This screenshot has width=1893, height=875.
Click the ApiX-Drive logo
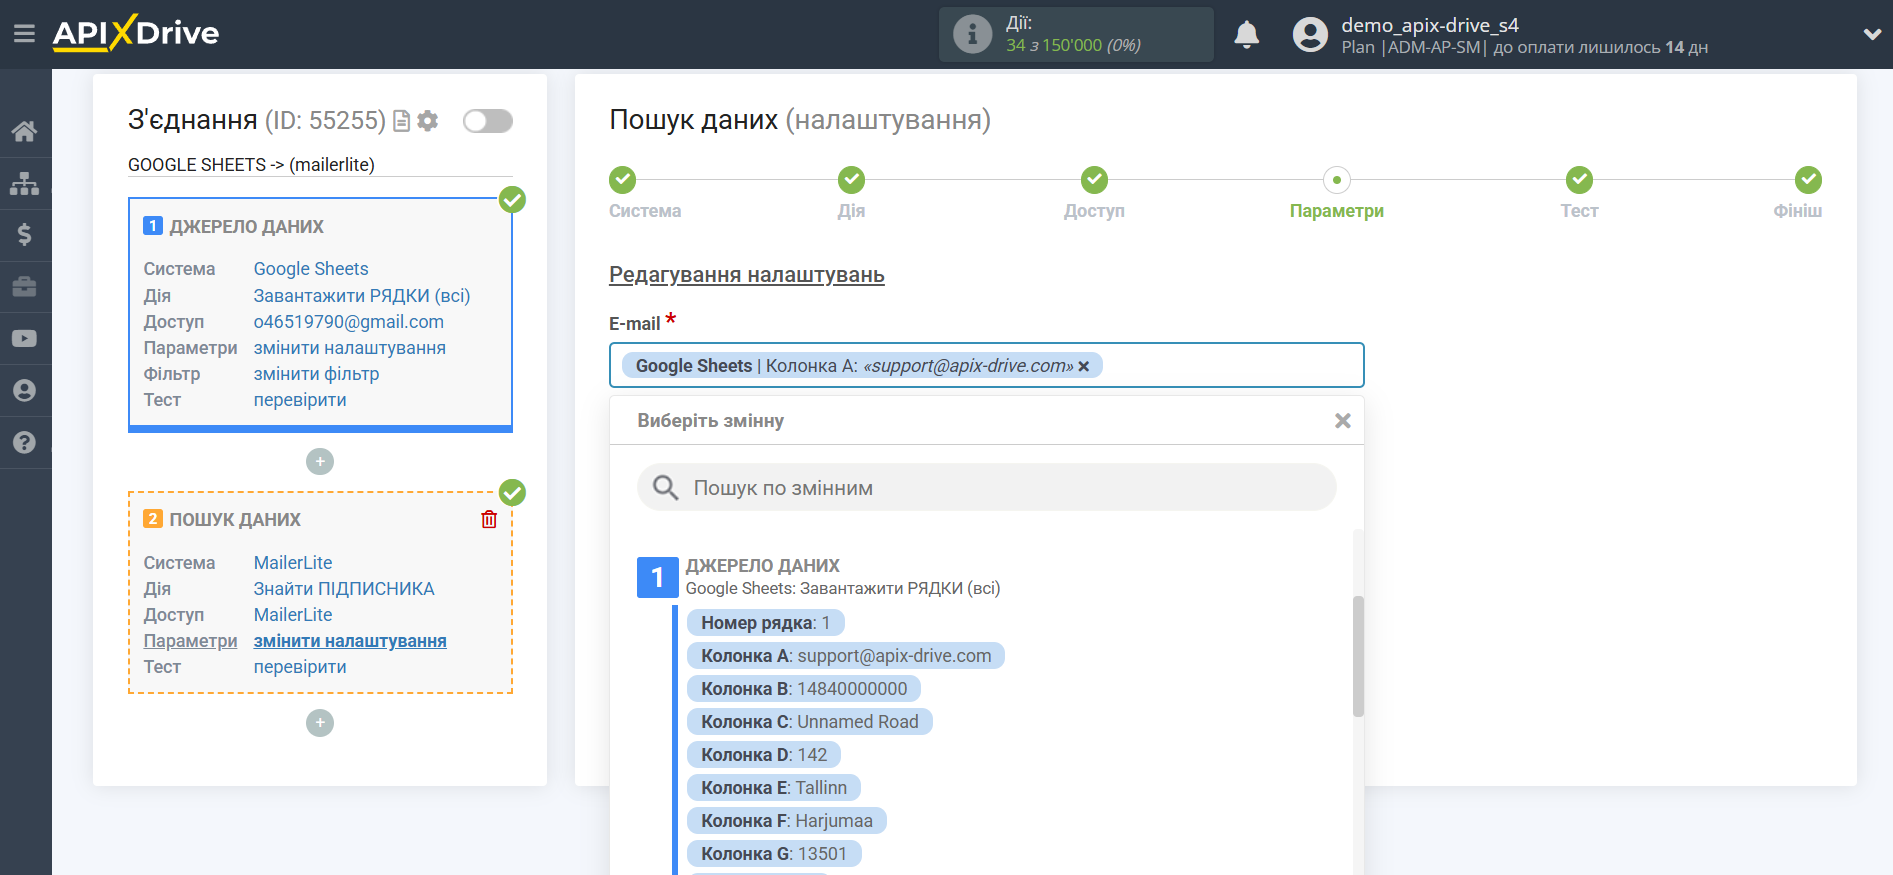coord(136,33)
